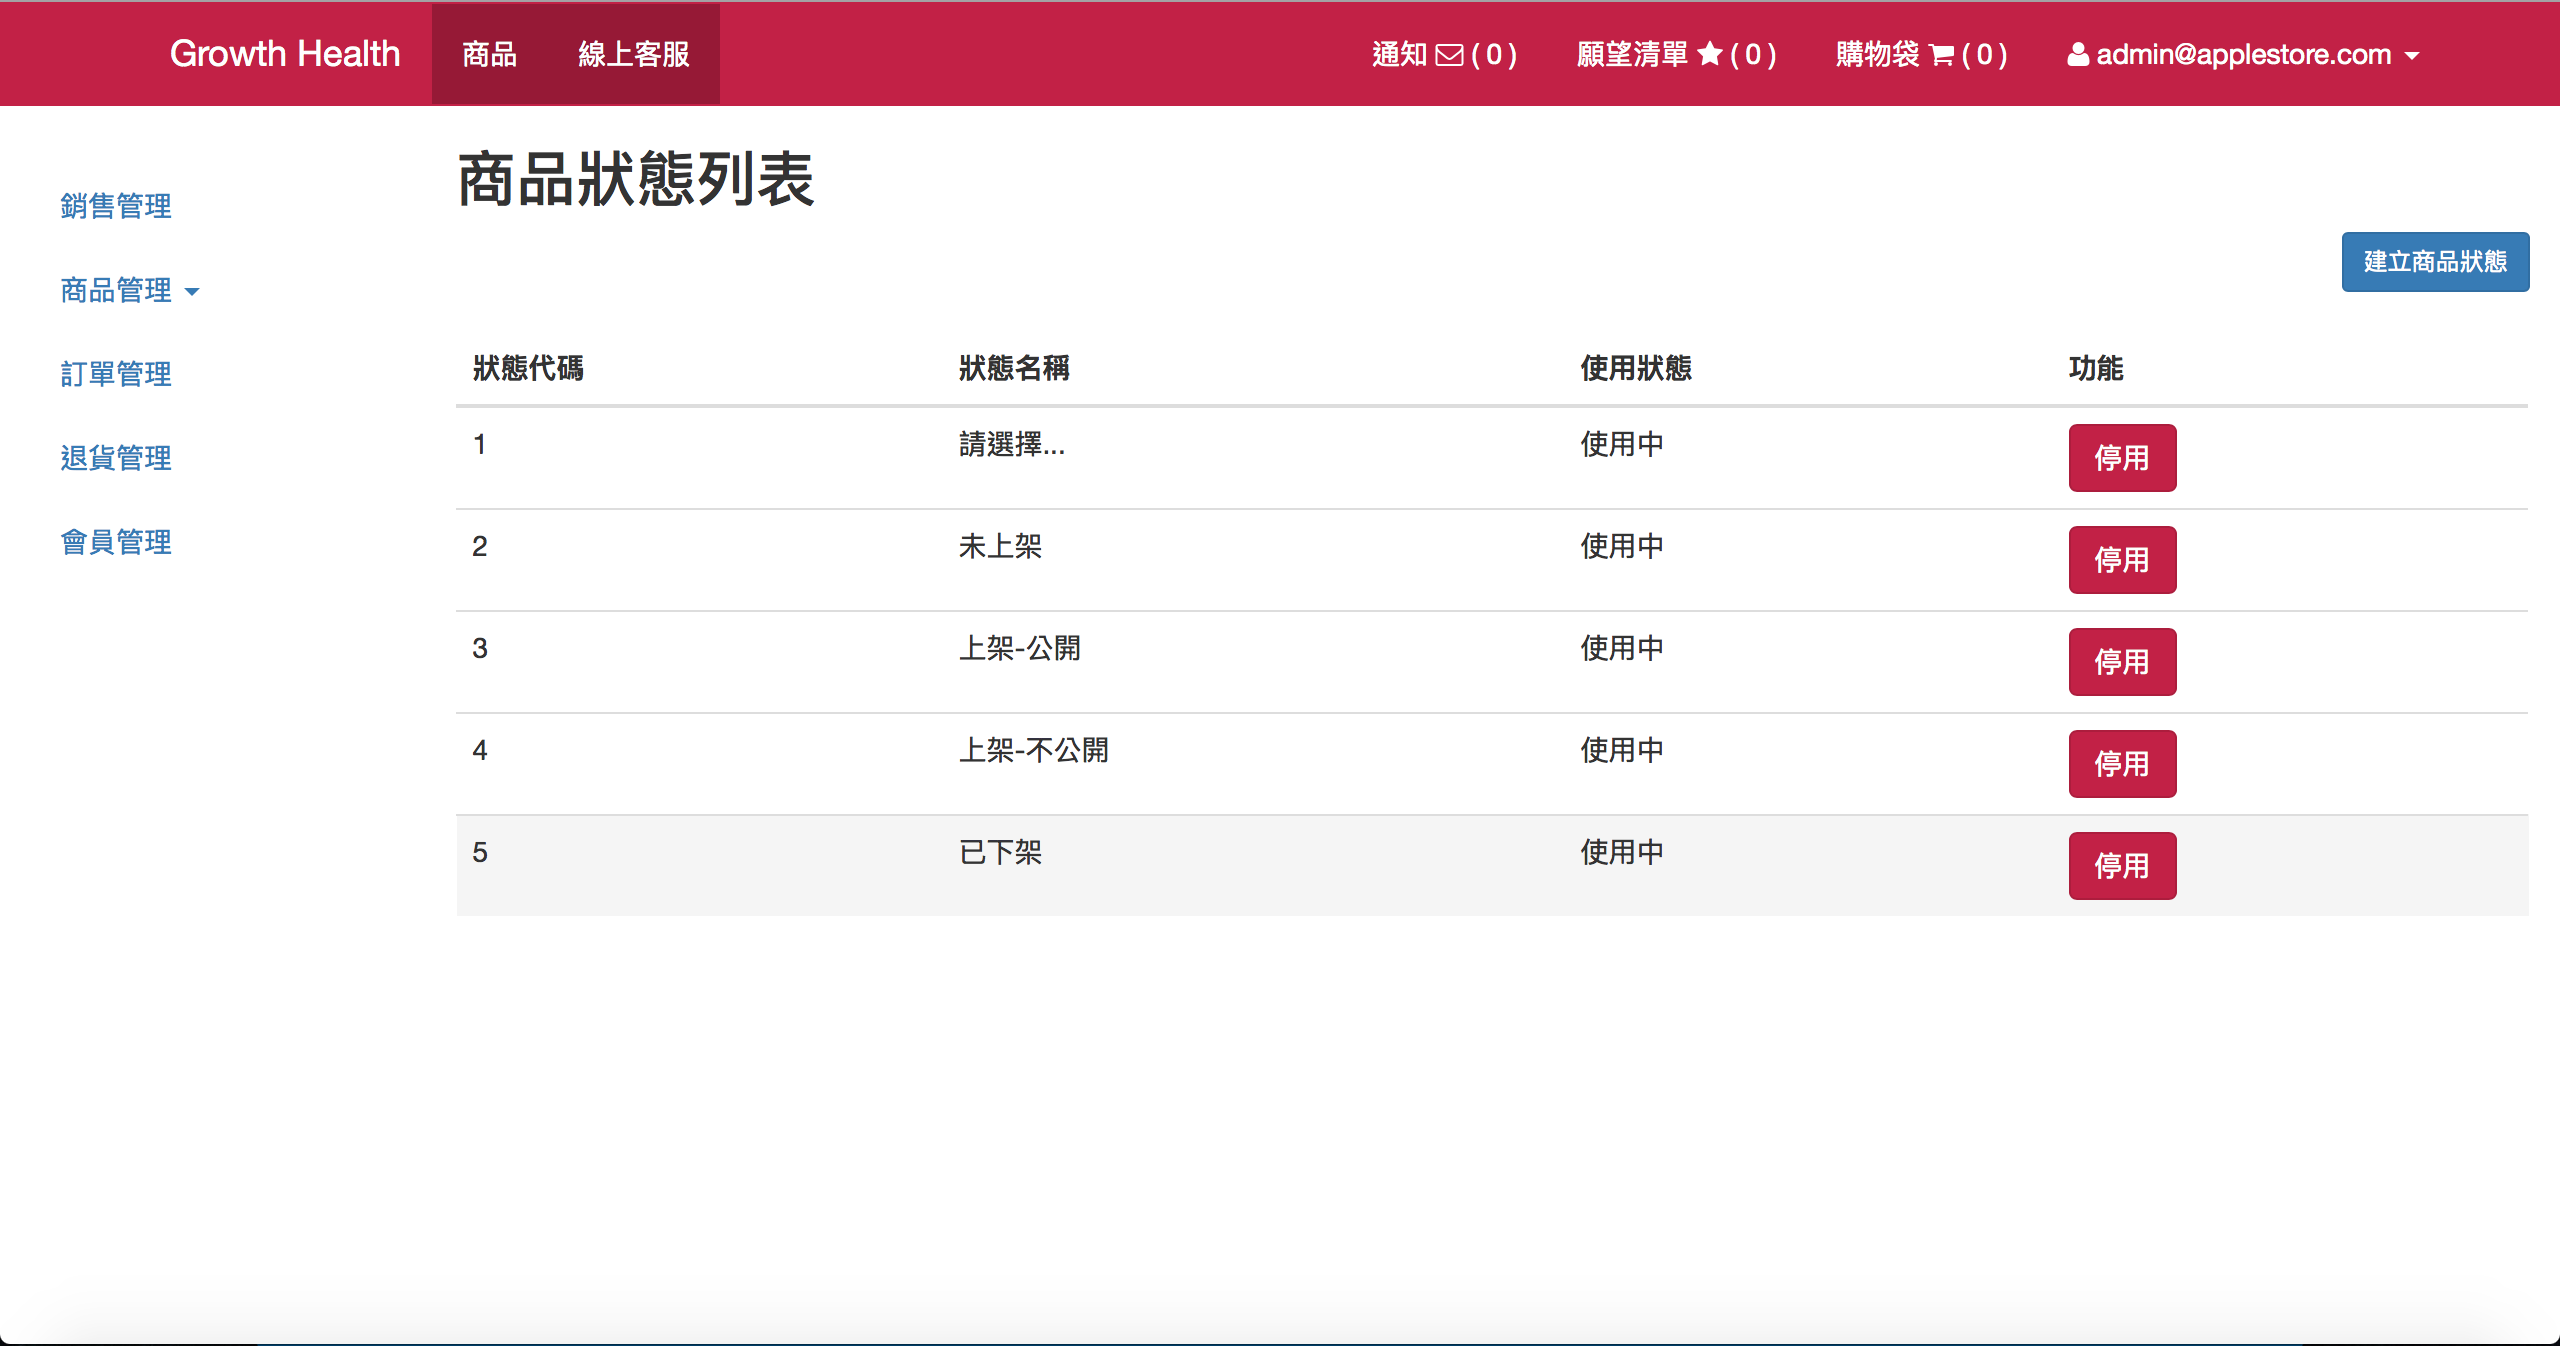This screenshot has height=1346, width=2560.
Task: Click 停用 for the 上架-不公開 row
Action: click(2122, 764)
